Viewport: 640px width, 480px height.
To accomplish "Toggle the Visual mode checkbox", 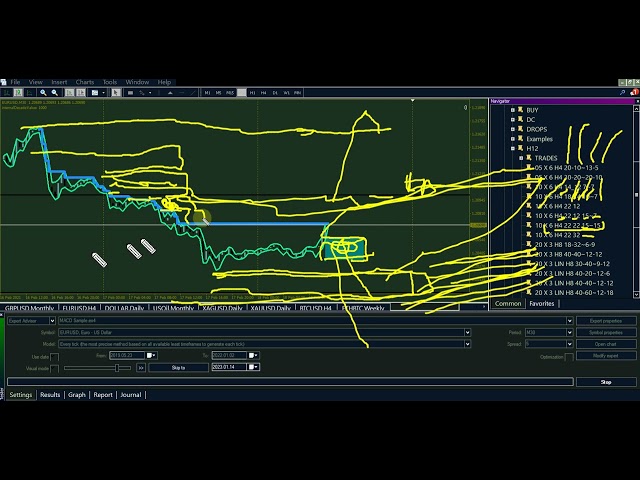I will [x=53, y=367].
